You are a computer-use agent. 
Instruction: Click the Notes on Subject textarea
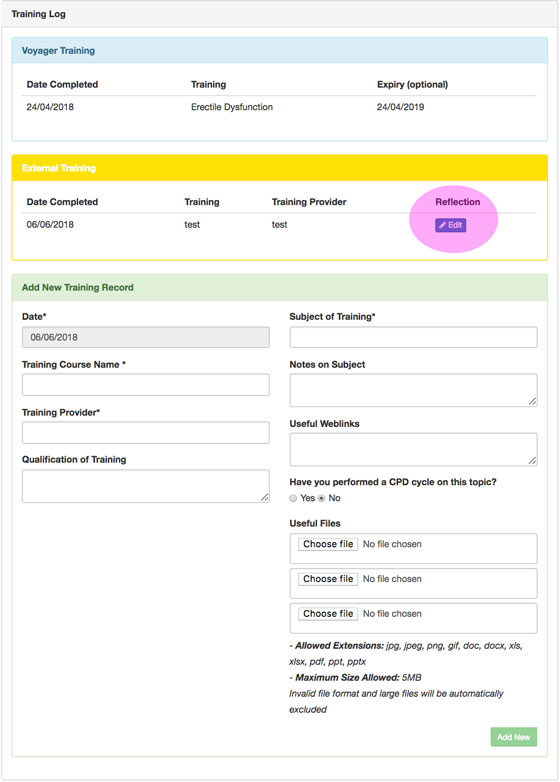click(413, 390)
